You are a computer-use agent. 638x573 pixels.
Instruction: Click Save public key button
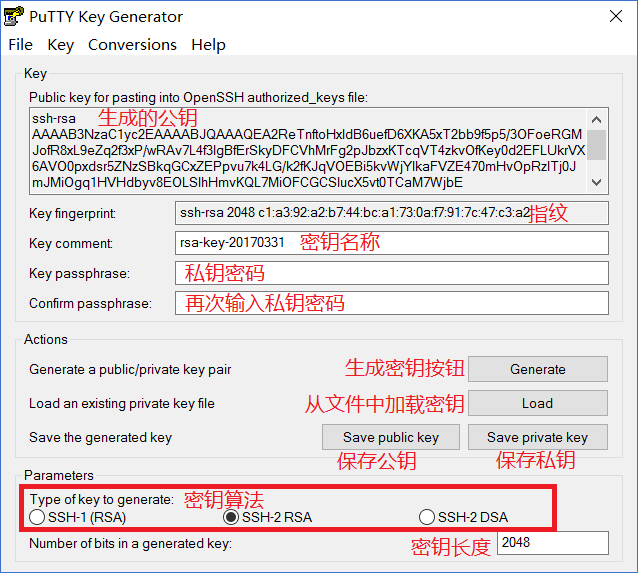[391, 437]
